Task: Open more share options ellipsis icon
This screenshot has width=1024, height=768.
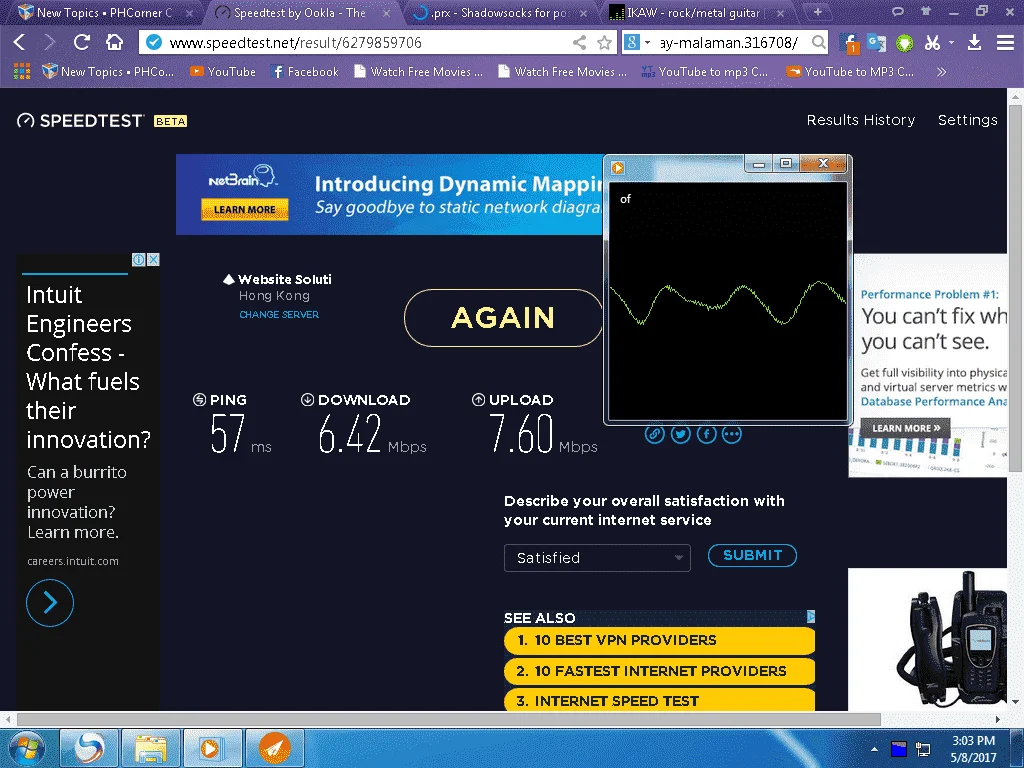Action: pyautogui.click(x=731, y=434)
